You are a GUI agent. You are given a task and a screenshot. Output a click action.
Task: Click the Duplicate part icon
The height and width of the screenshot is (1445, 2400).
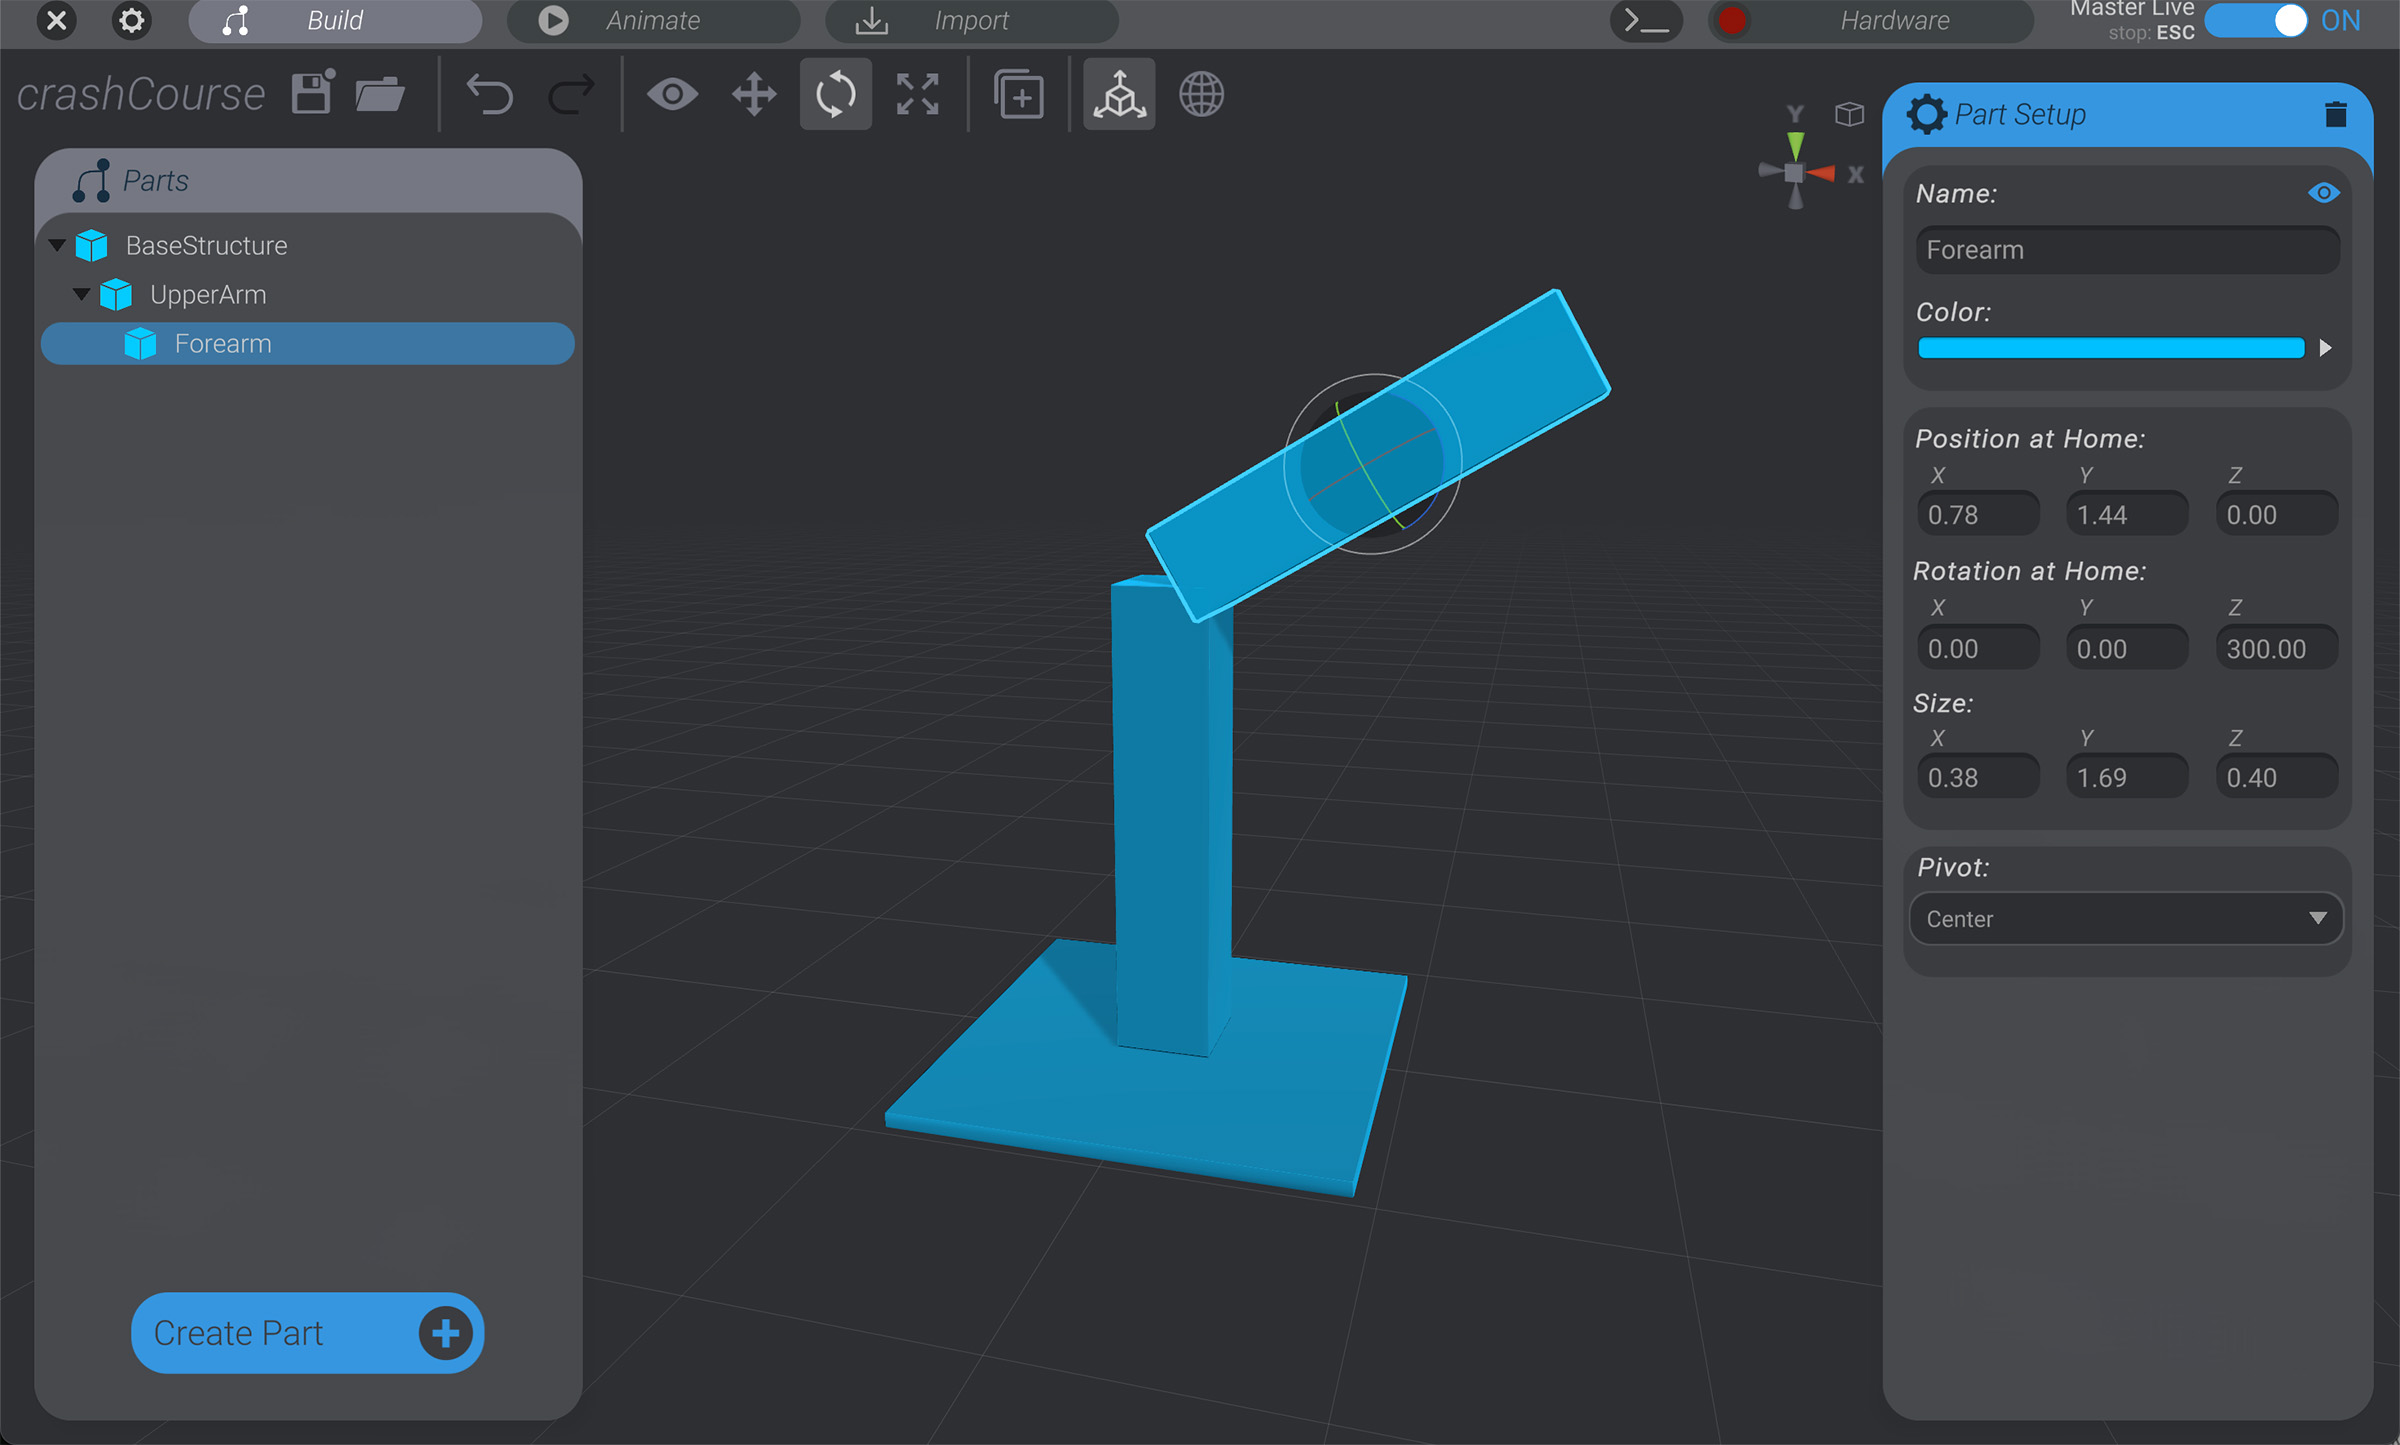(x=1019, y=94)
